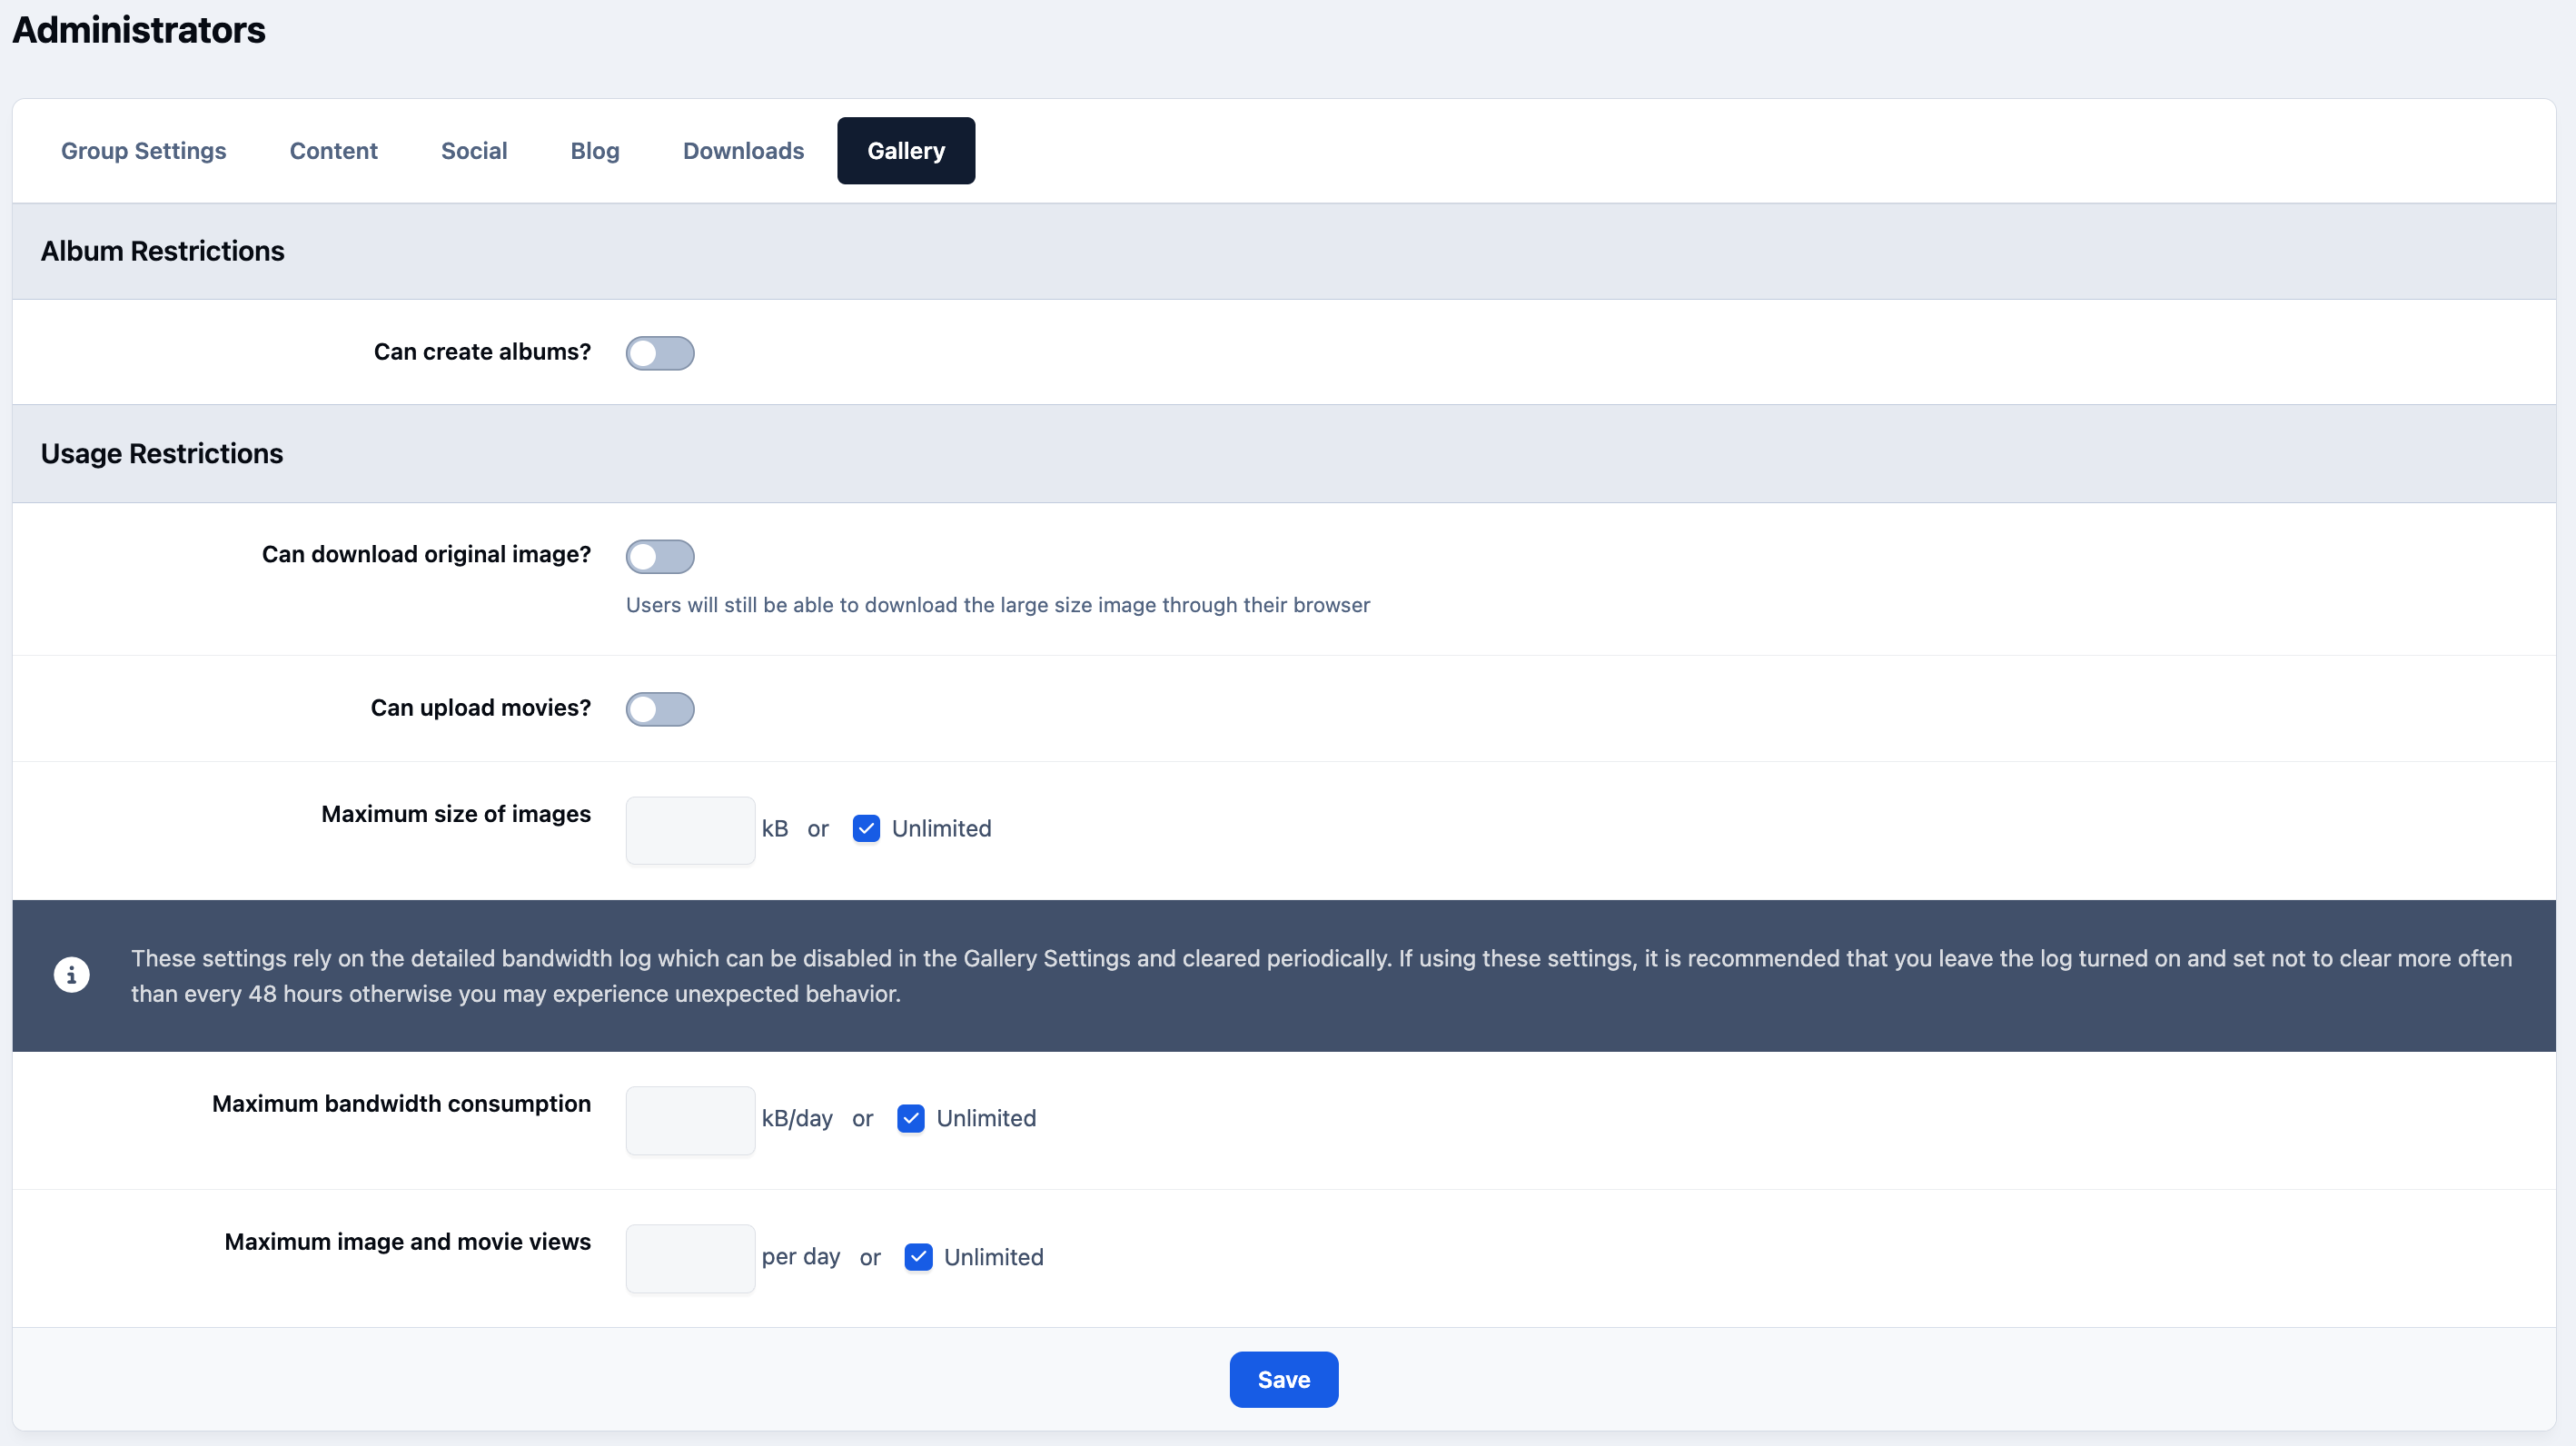2576x1446 pixels.
Task: Save the group gallery settings
Action: [x=1284, y=1380]
